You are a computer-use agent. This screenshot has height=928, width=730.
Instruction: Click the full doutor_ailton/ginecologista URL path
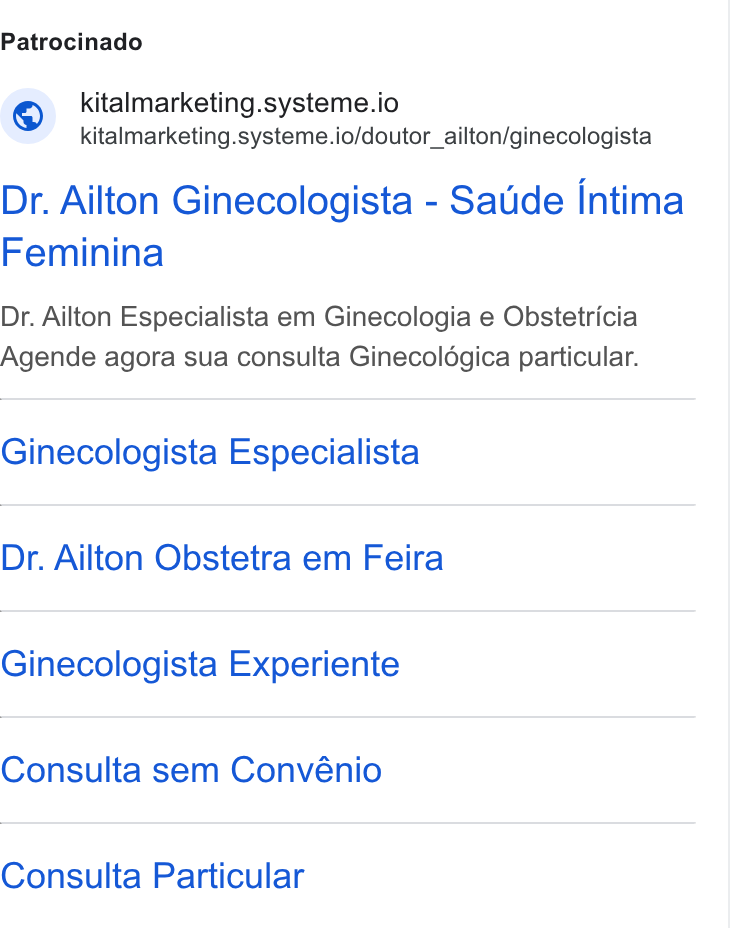pyautogui.click(x=366, y=136)
